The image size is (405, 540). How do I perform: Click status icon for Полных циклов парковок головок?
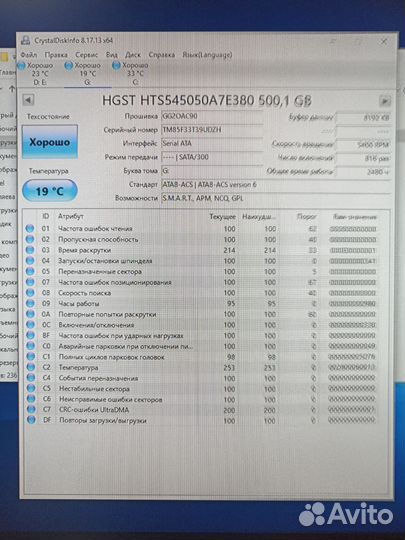pos(31,356)
